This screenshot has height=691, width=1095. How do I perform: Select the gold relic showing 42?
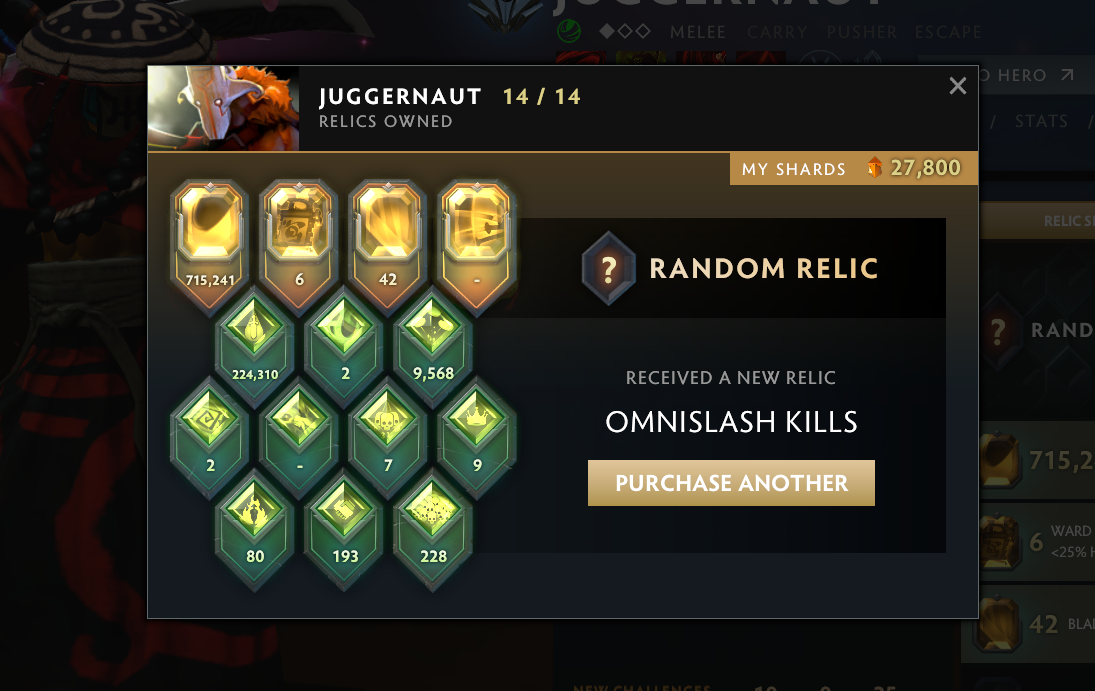click(388, 245)
